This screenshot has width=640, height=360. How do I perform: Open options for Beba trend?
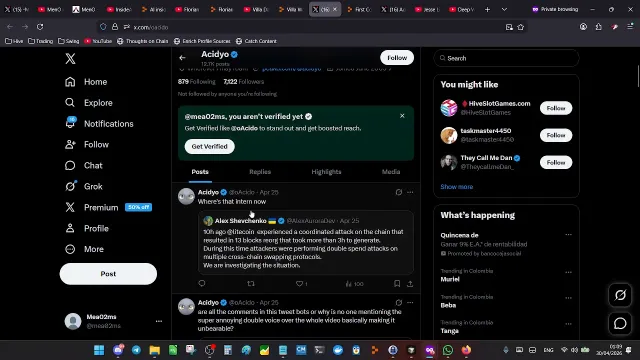pos(568,298)
